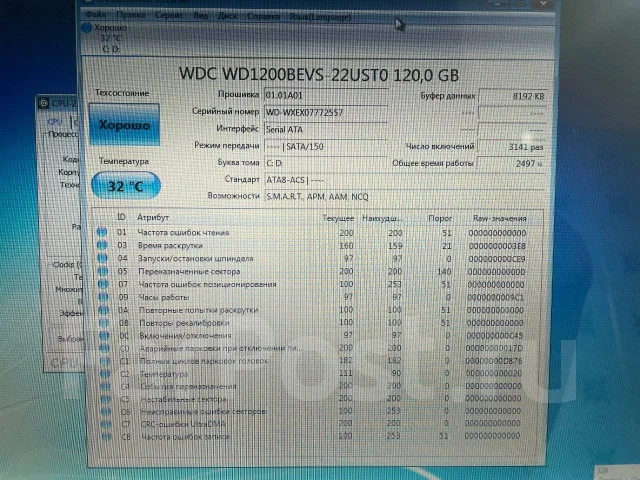Select the Частота ошибок чтения row text
The height and width of the screenshot is (480, 640).
click(x=183, y=233)
